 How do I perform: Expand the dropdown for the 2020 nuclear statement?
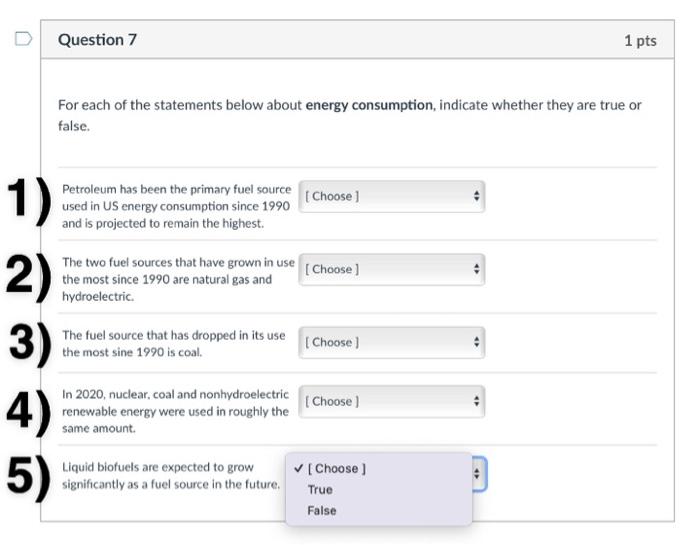tap(391, 401)
